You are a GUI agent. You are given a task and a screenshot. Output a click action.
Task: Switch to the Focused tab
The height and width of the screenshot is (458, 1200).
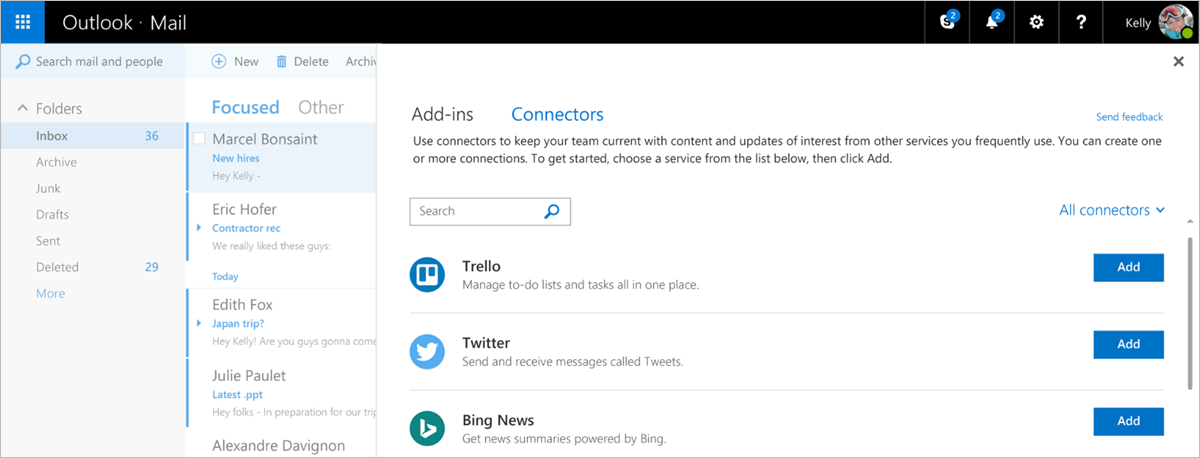[x=246, y=107]
